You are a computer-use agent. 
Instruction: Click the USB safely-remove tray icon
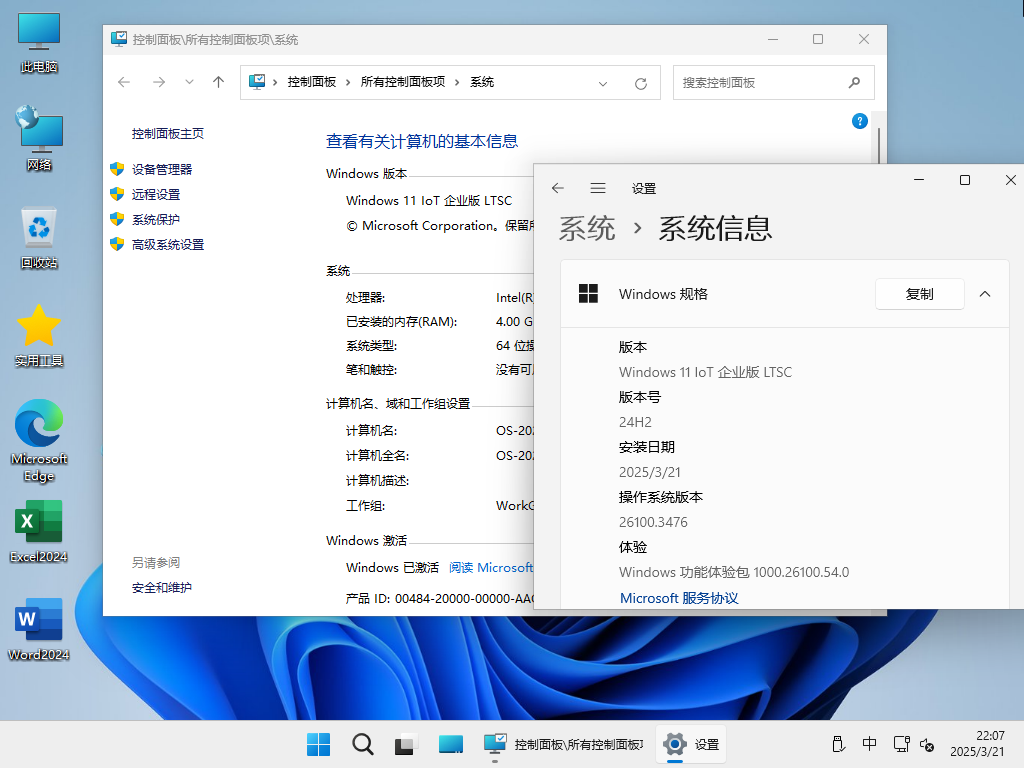pyautogui.click(x=839, y=744)
